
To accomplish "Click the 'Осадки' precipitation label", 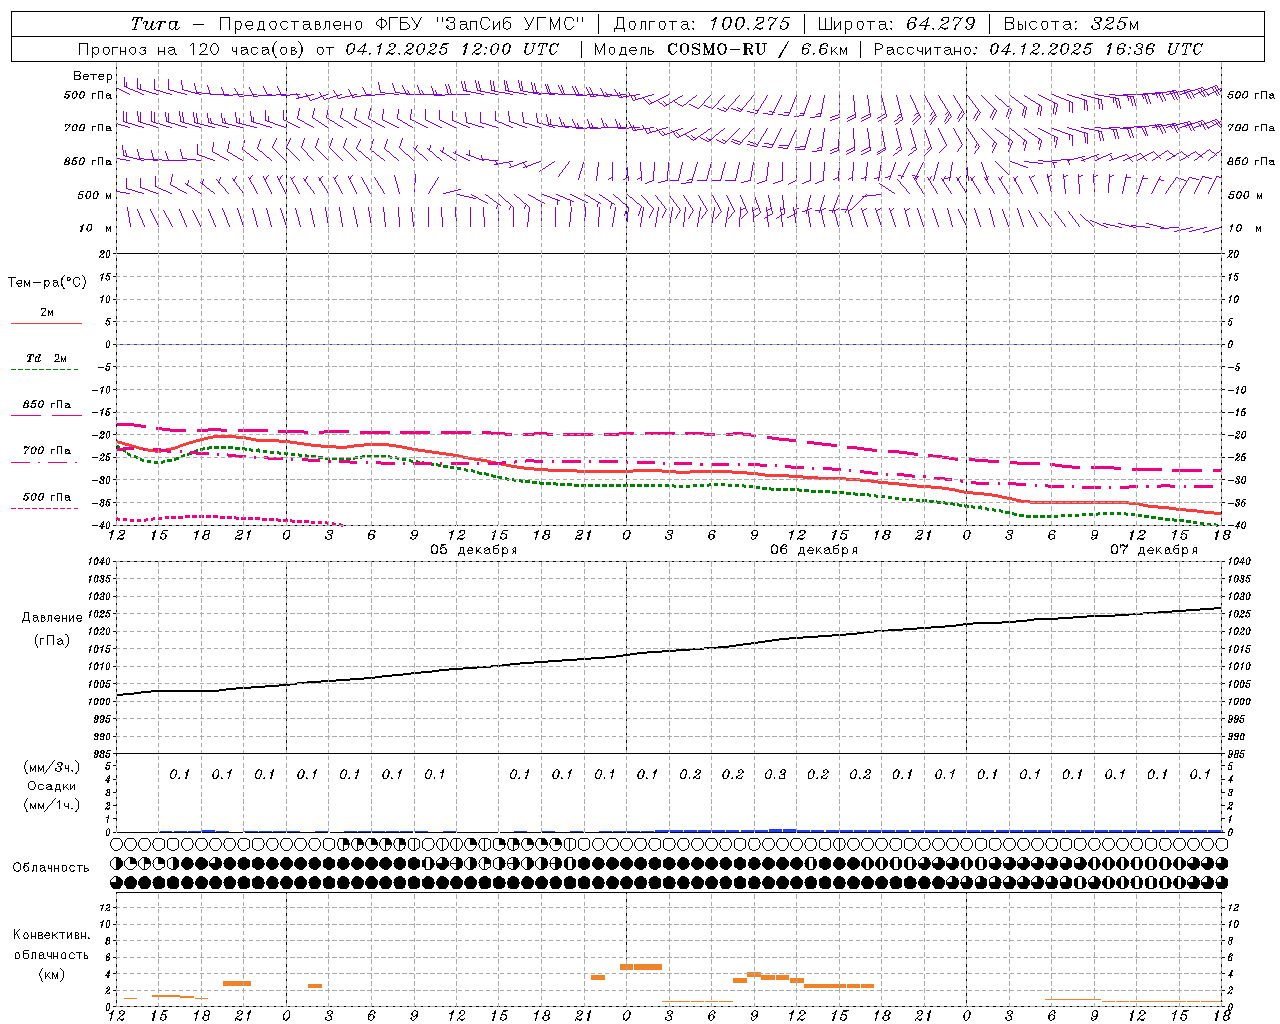I will (51, 786).
